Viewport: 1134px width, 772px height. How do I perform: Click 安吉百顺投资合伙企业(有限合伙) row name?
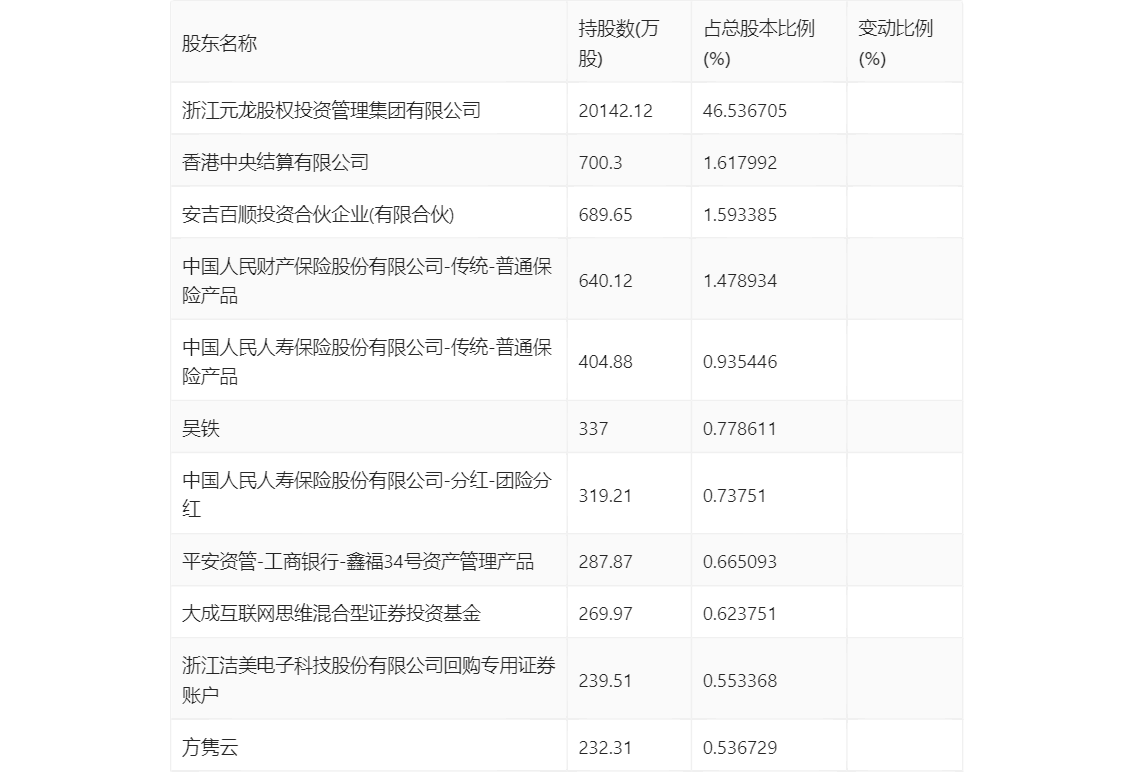[312, 214]
